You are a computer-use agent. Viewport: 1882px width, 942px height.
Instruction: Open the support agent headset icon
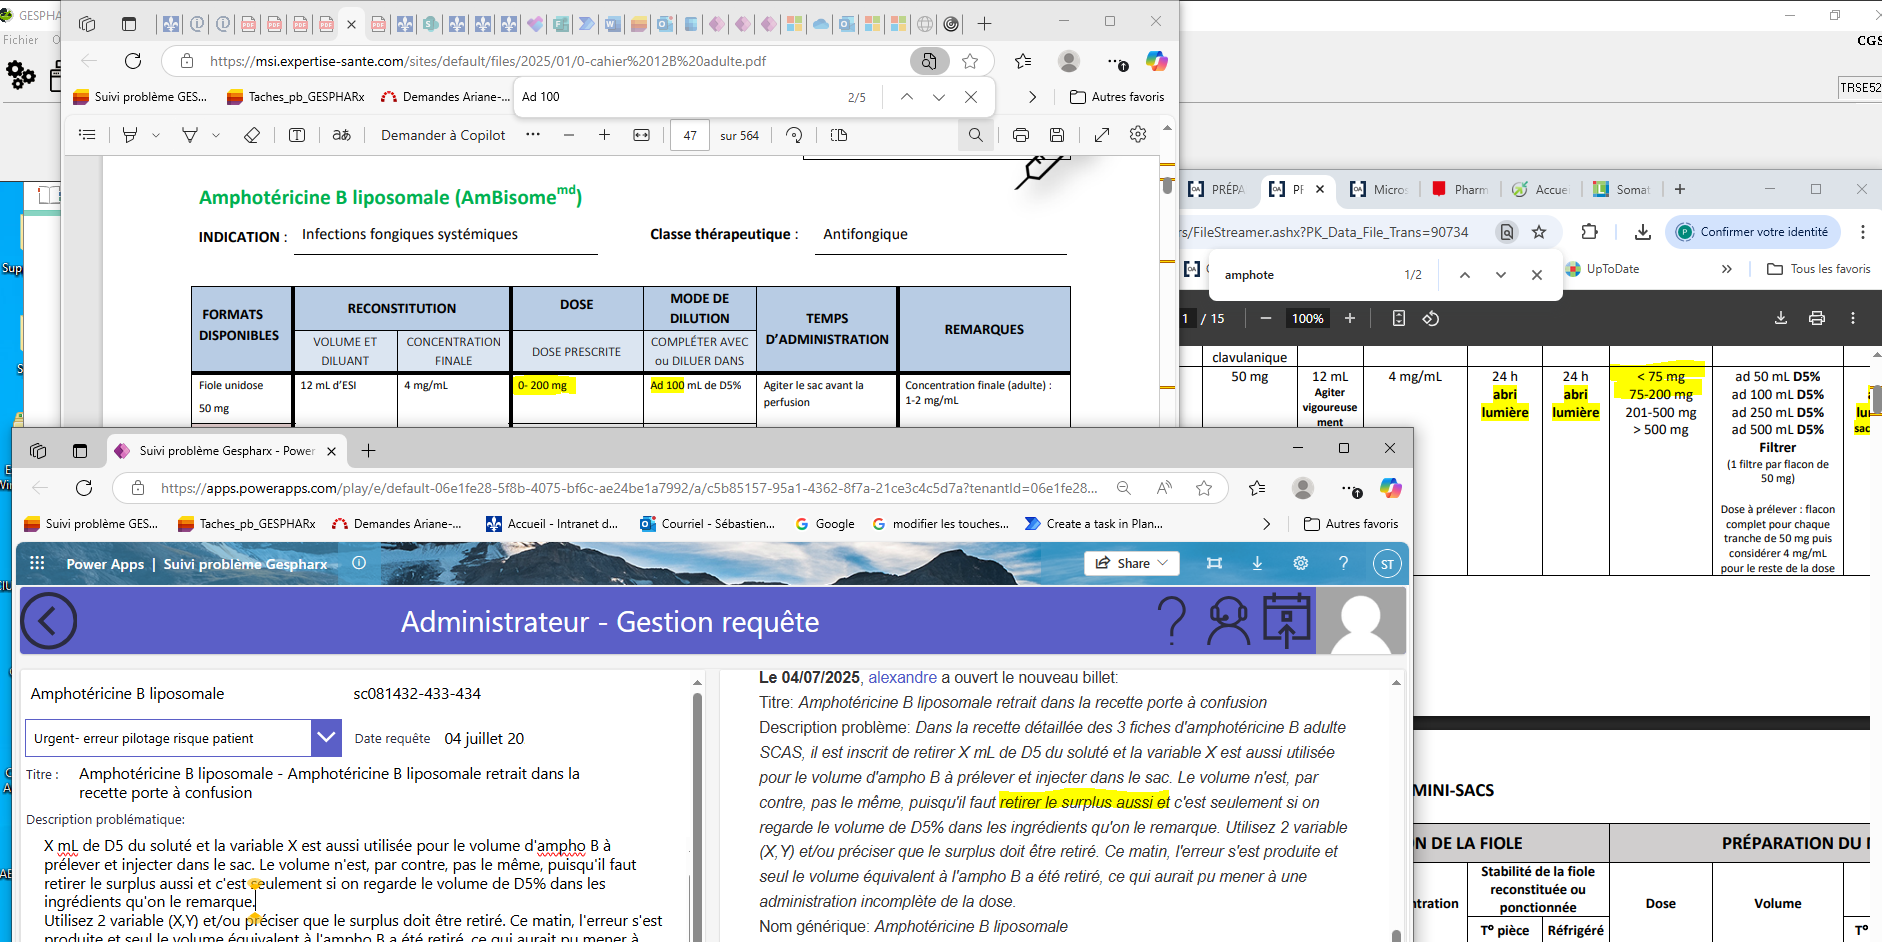[x=1228, y=621]
